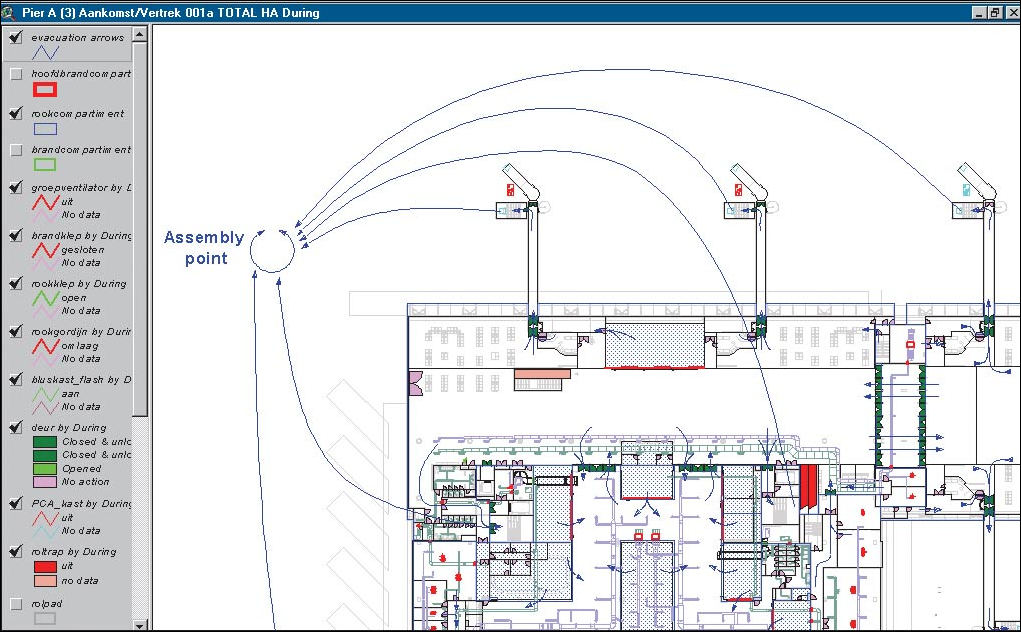Click the Assembly point circle on map
Viewport: 1021px width, 632px height.
[x=272, y=251]
